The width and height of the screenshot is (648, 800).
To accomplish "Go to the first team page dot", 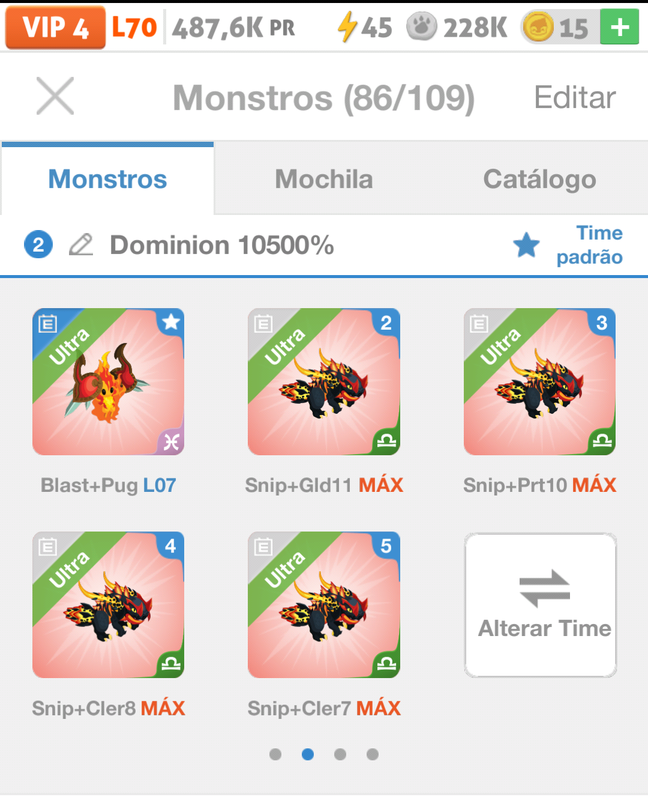I will 276,754.
